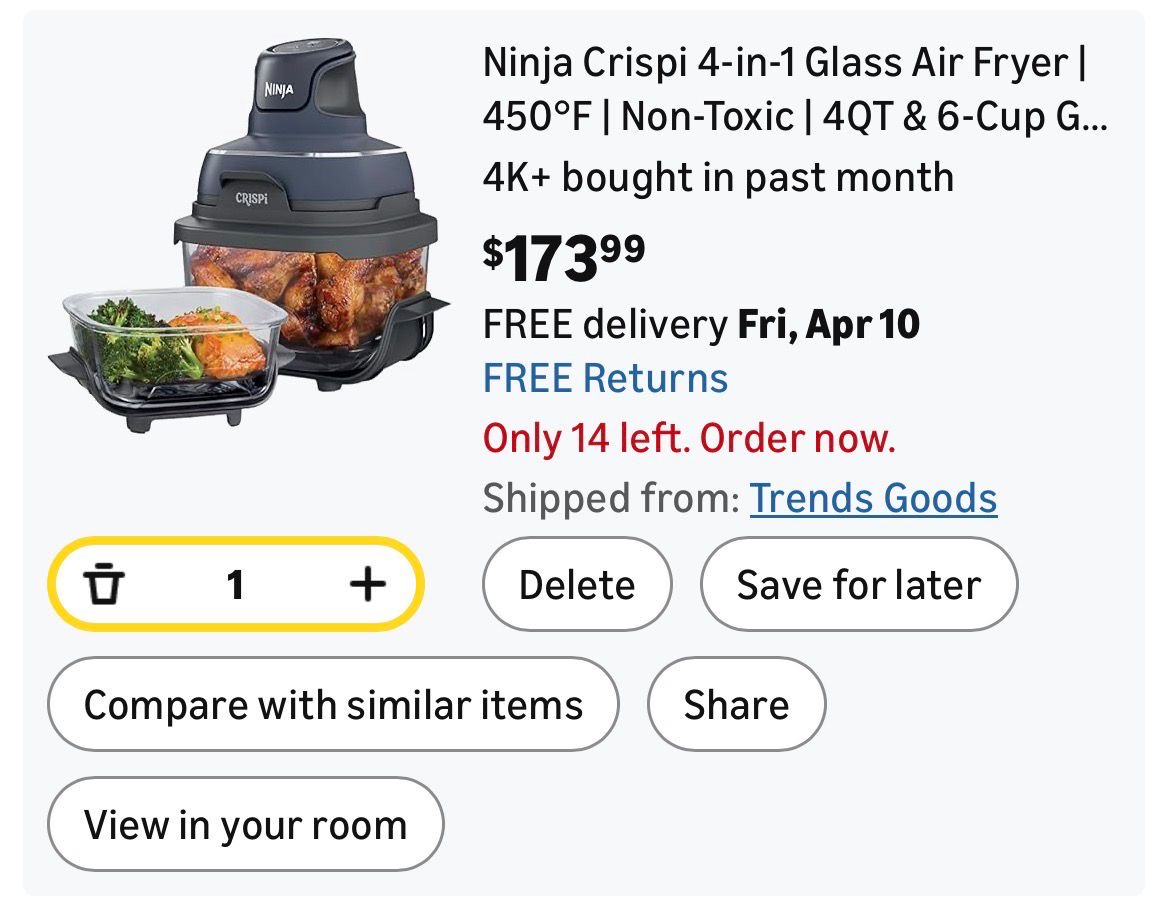Open the Trends Goods seller link
Screen dimensions: 1169x906
pyautogui.click(x=873, y=498)
